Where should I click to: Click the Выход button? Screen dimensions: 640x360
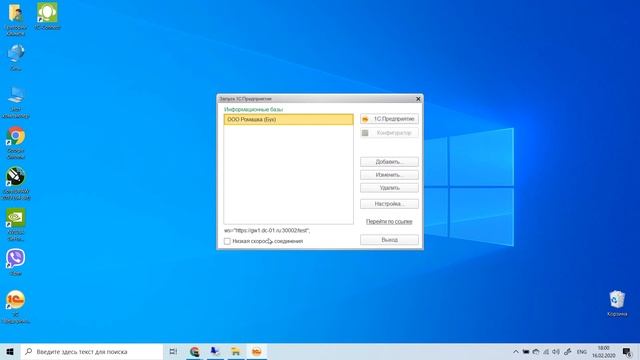pos(389,240)
